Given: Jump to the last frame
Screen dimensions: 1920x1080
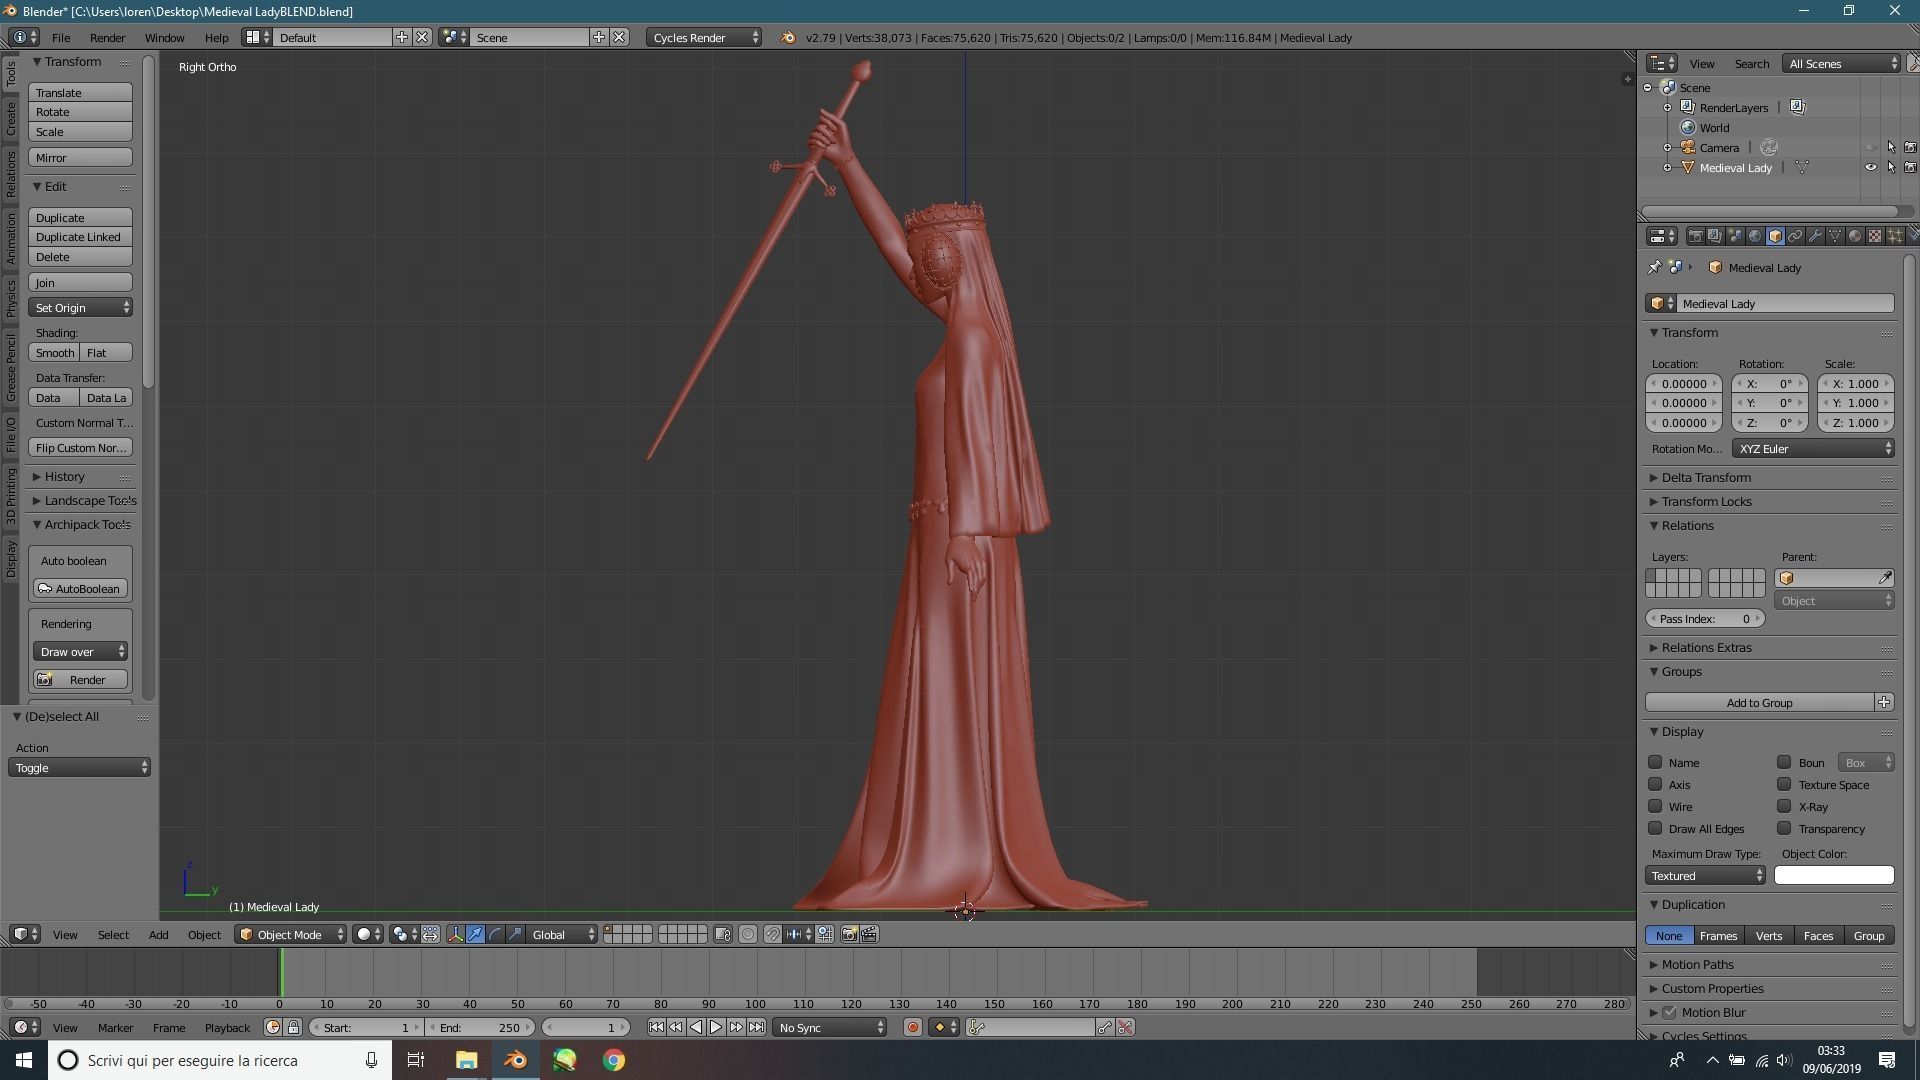Looking at the screenshot, I should (756, 1027).
